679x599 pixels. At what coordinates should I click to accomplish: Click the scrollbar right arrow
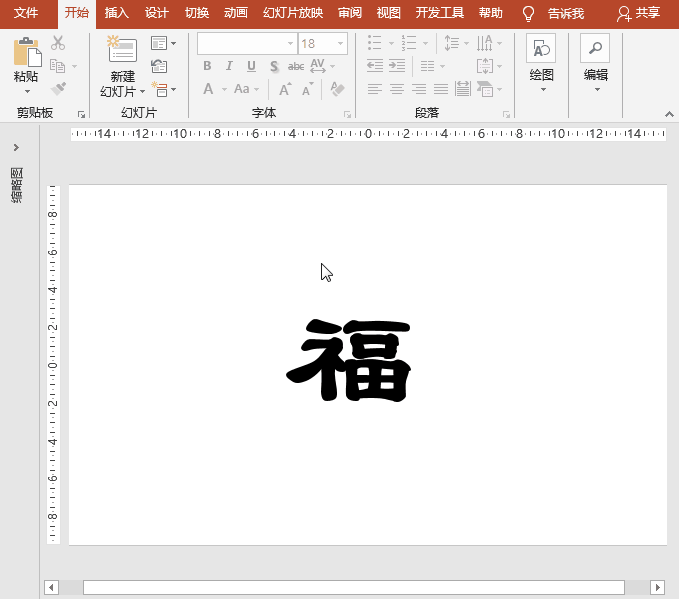[x=657, y=588]
